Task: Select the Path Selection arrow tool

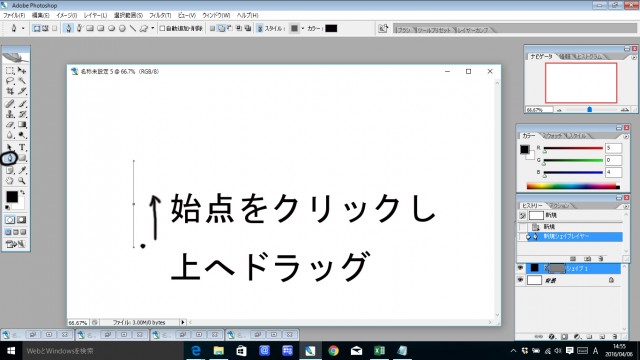Action: point(10,147)
